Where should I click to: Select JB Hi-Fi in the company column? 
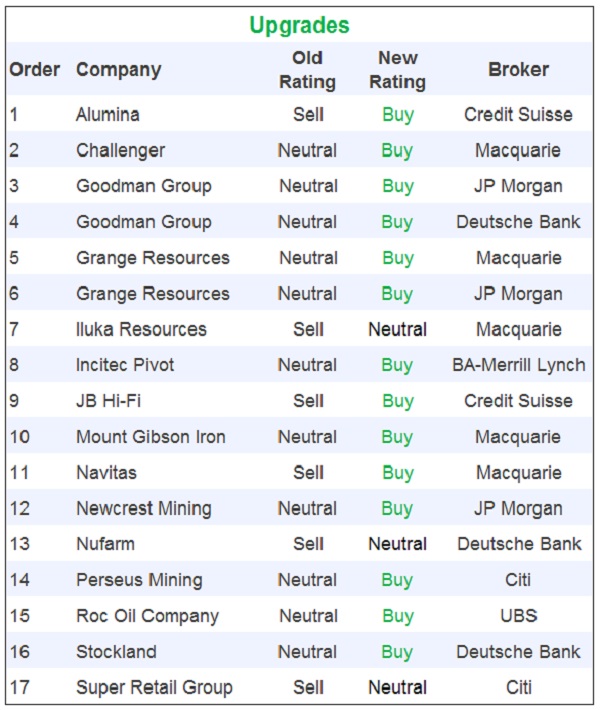(108, 401)
